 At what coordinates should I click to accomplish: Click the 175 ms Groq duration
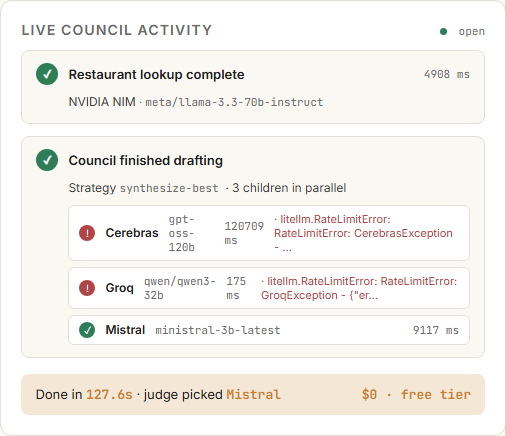pos(236,288)
